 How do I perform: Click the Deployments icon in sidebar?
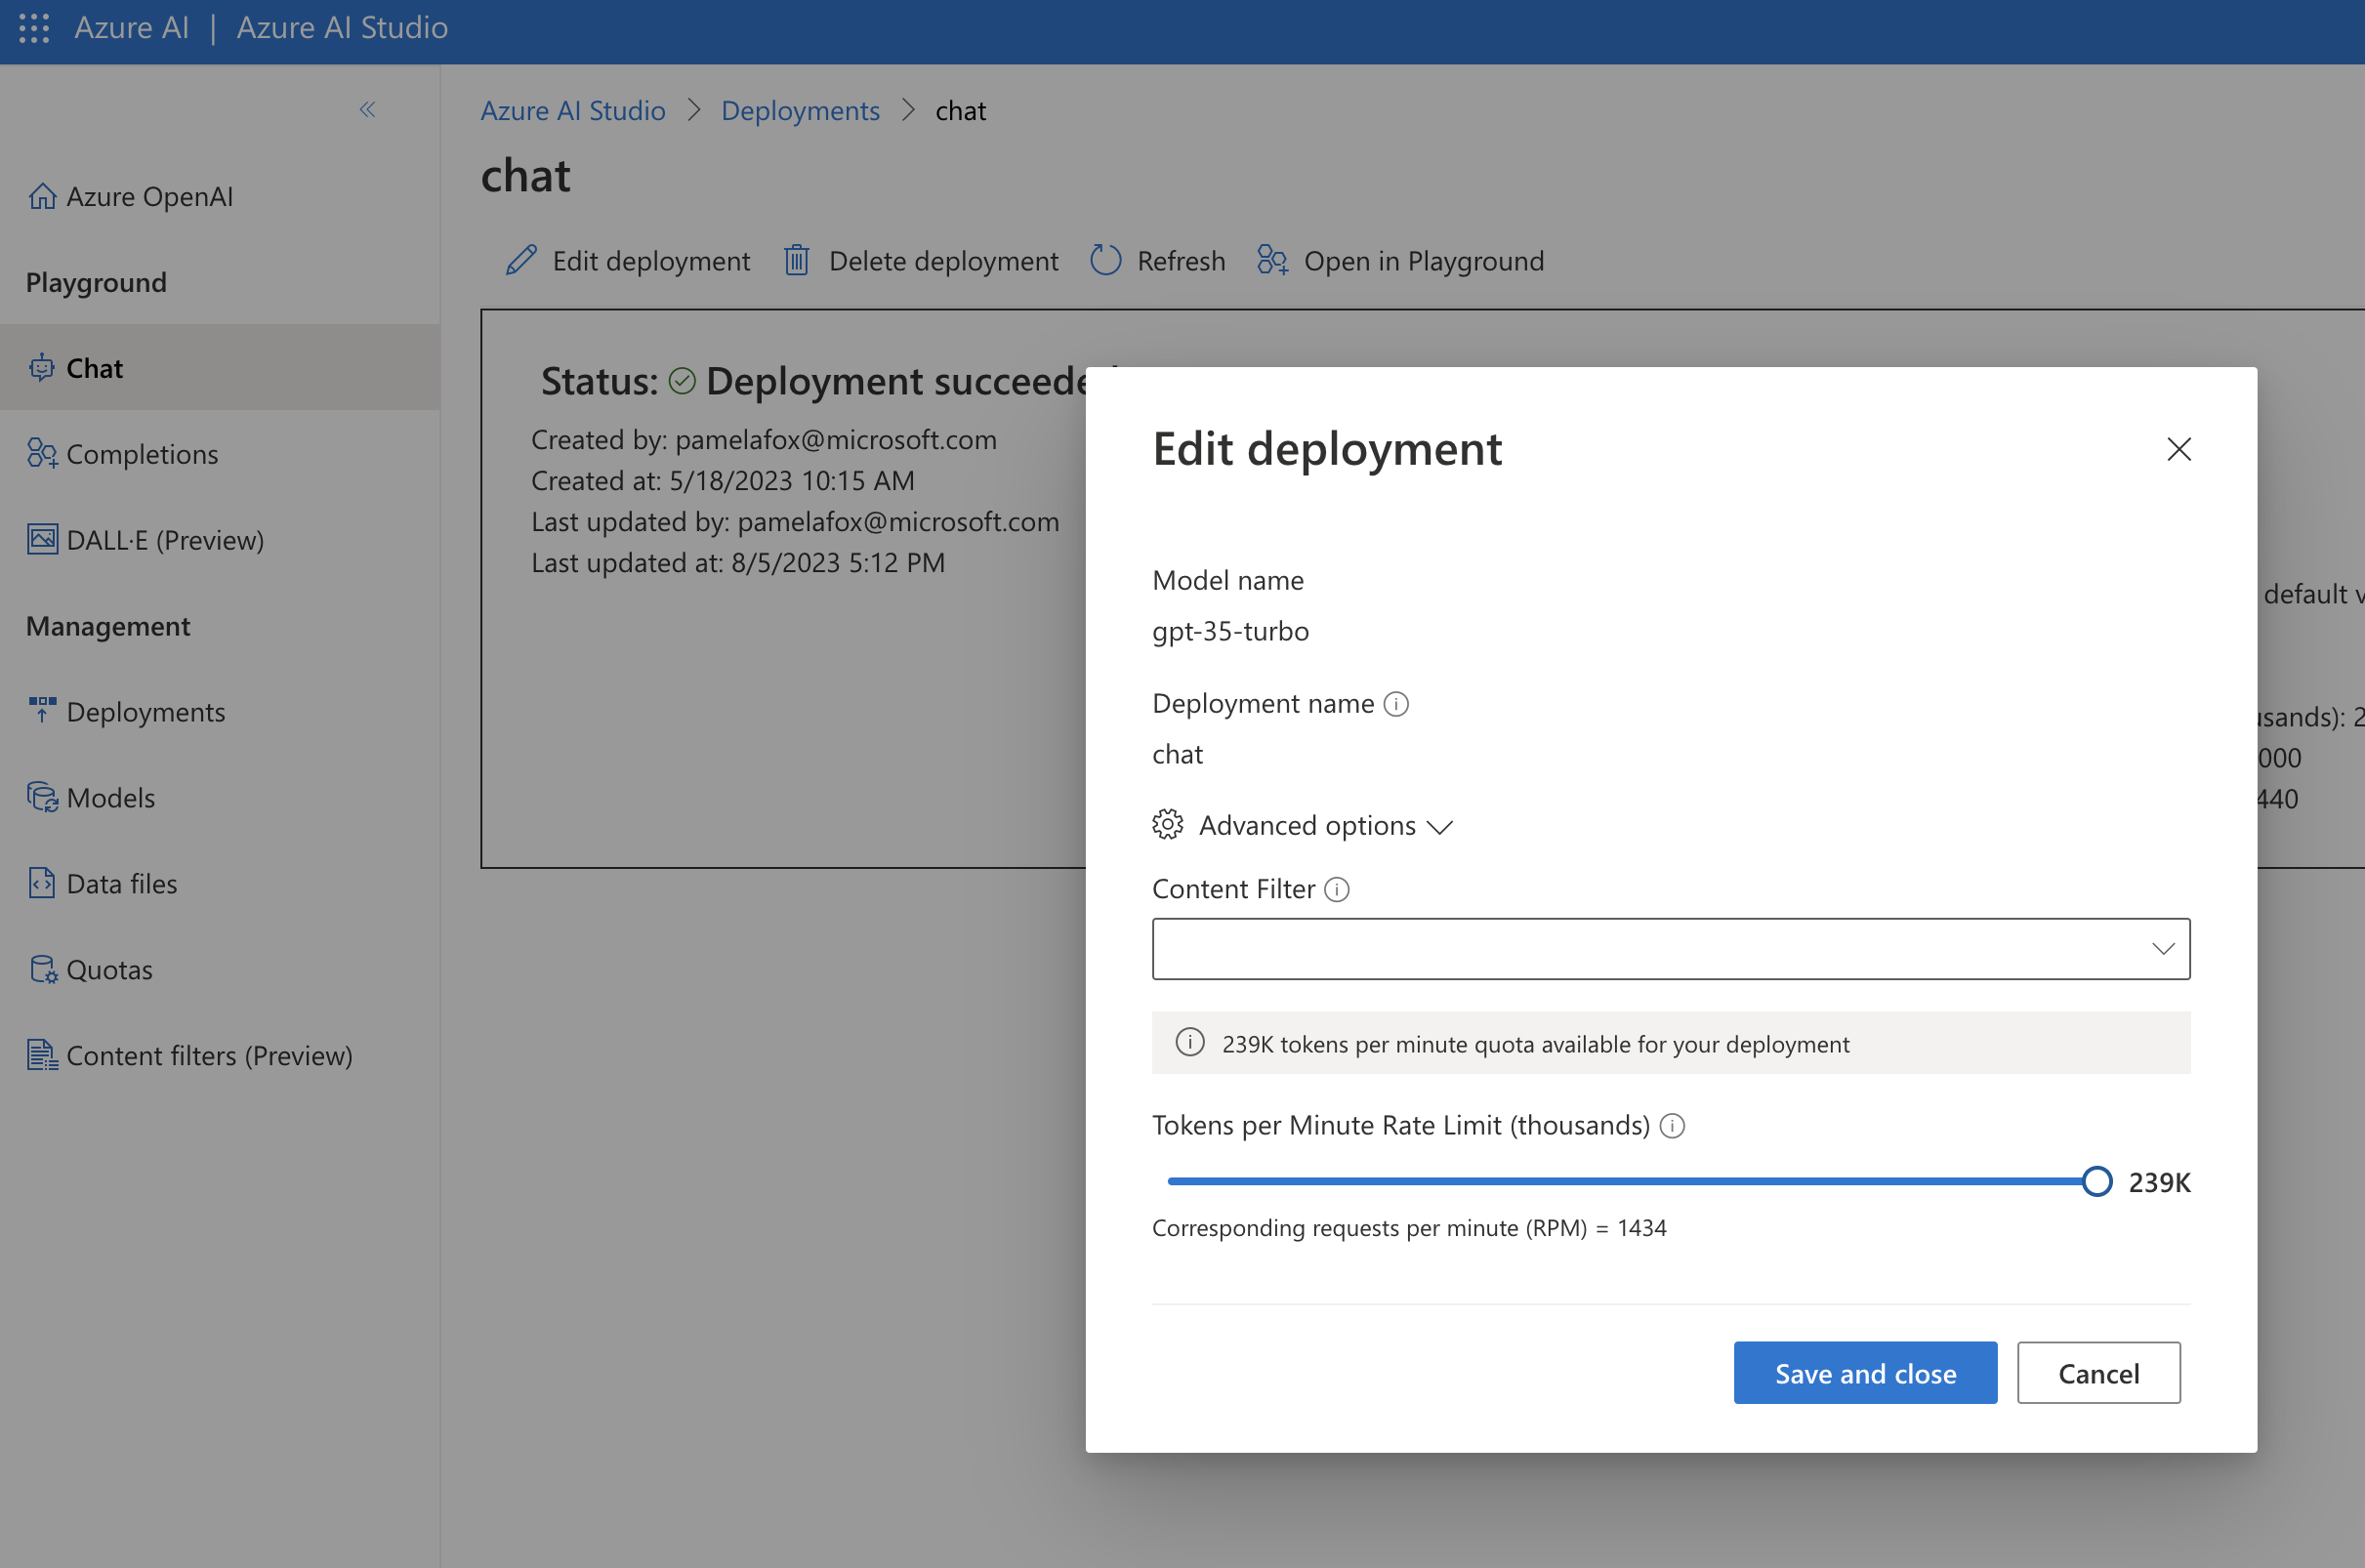(x=41, y=710)
